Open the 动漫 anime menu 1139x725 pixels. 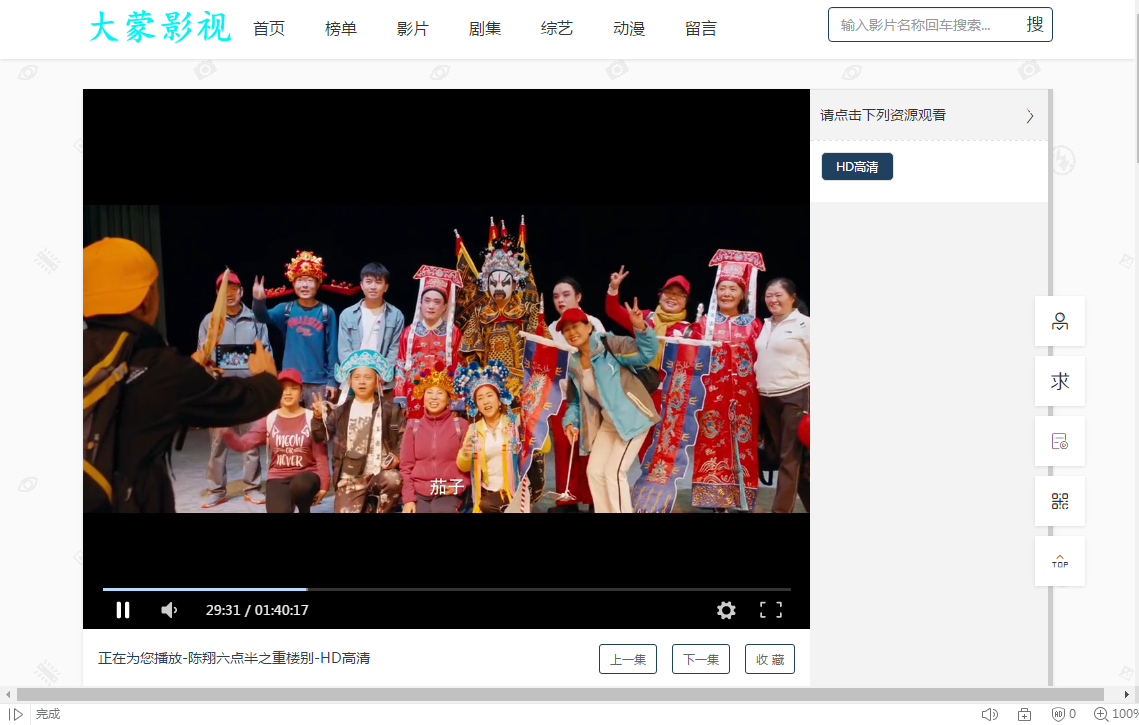click(629, 28)
